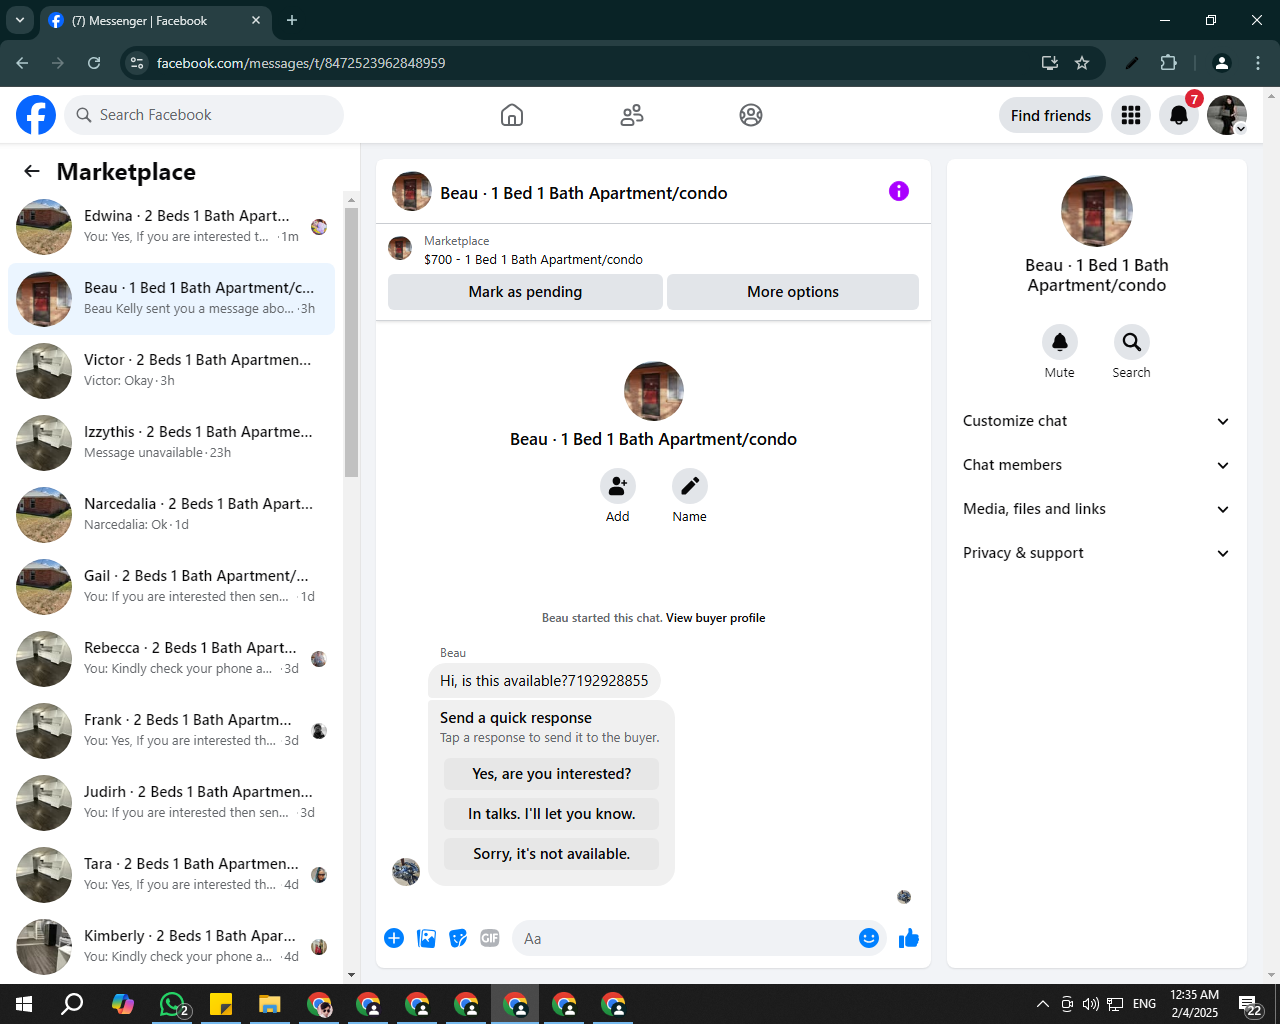Open conversation information purple icon
The height and width of the screenshot is (1024, 1280).
point(899,191)
